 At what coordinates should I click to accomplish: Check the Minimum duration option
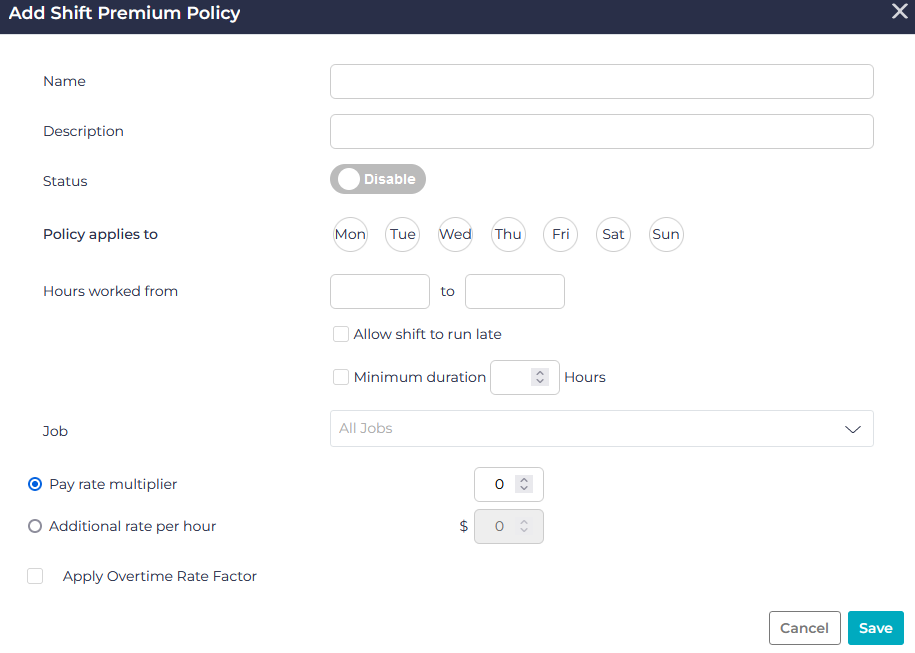tap(341, 377)
